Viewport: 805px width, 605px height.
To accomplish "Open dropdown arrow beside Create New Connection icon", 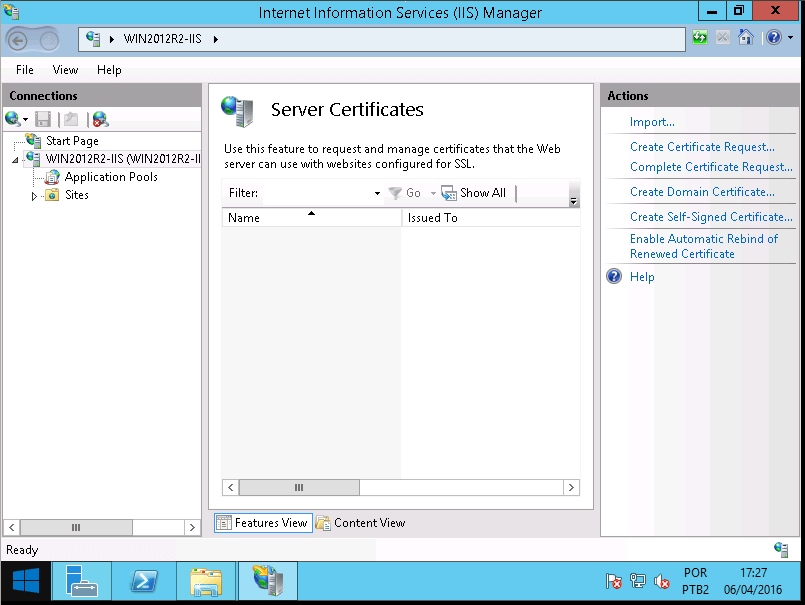I will click(25, 120).
